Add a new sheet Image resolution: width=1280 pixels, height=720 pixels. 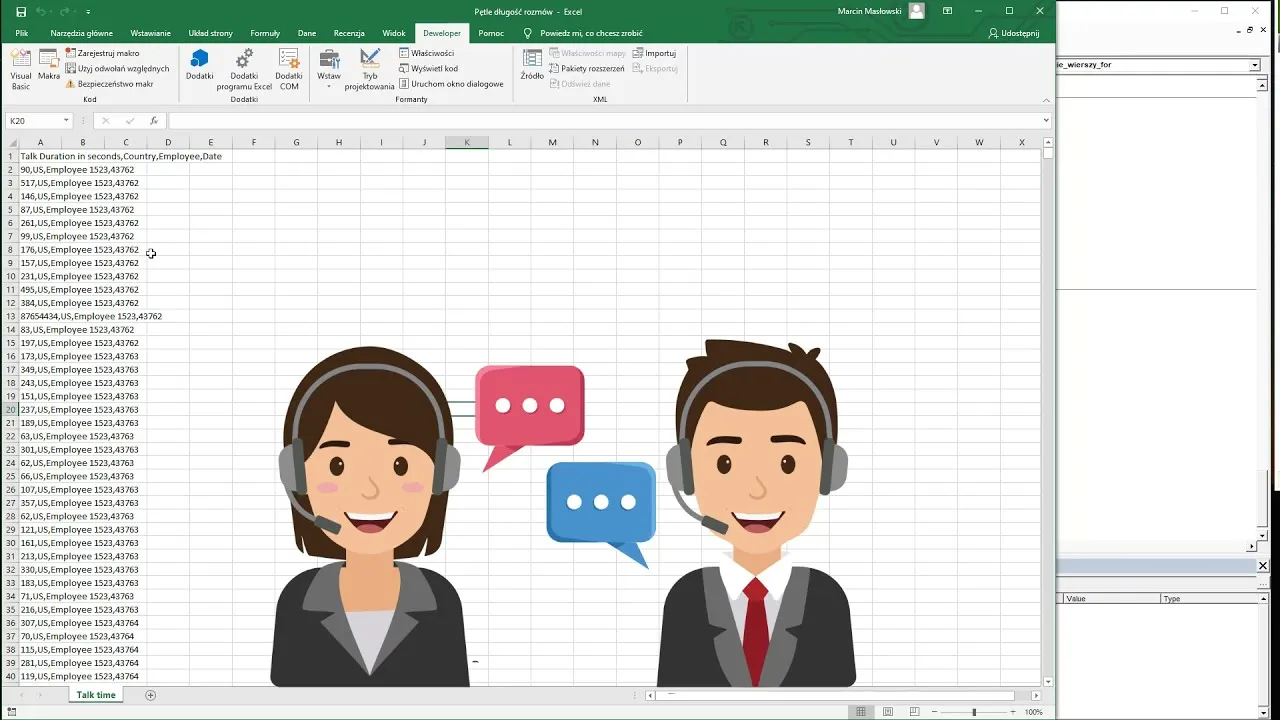[151, 695]
